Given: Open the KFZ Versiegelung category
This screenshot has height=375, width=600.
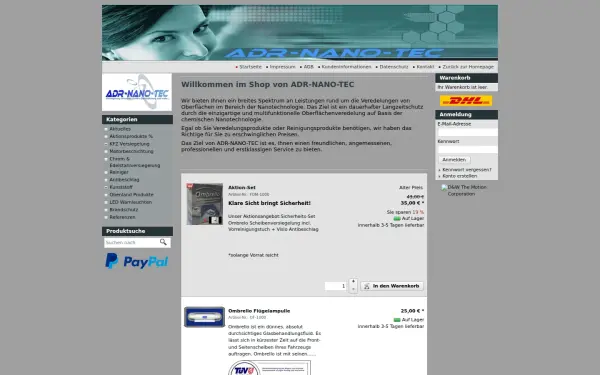Looking at the screenshot, I should coord(129,144).
